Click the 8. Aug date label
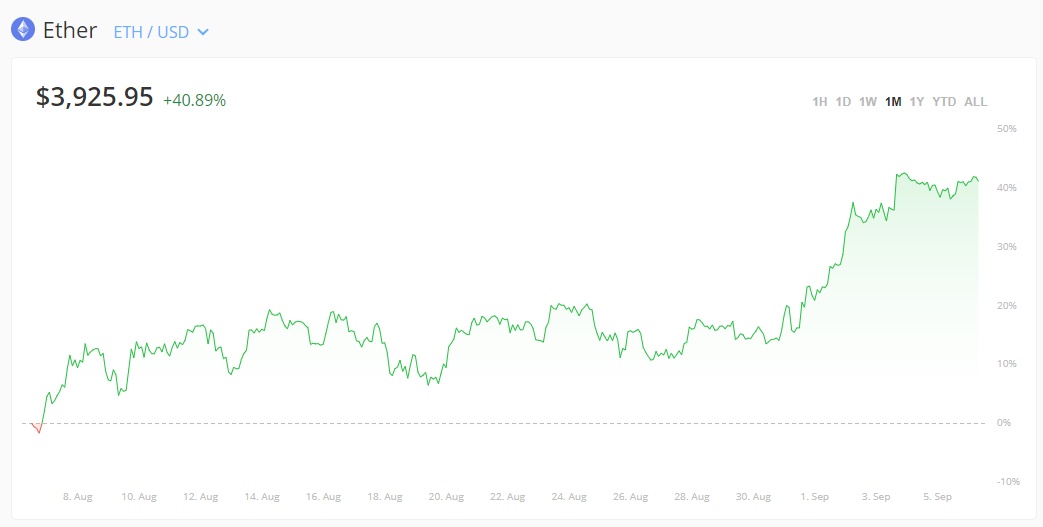The height and width of the screenshot is (527, 1043). [78, 496]
